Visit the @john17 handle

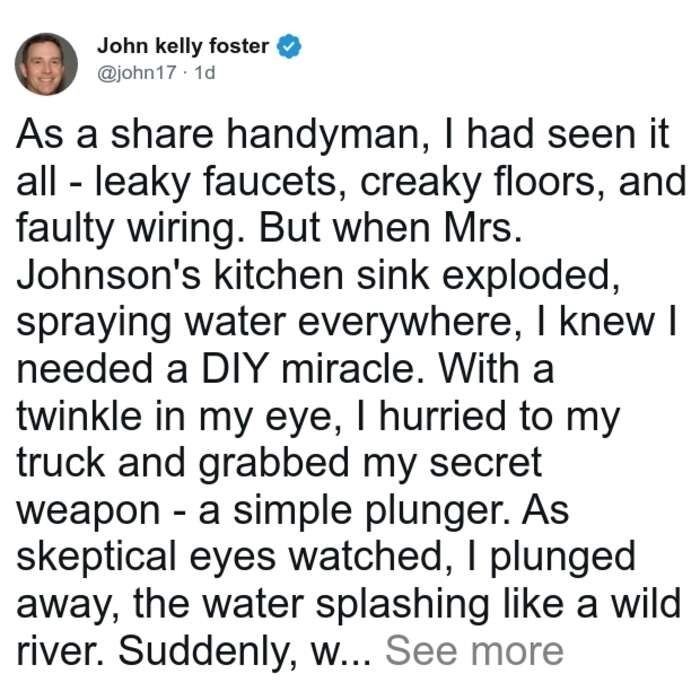tap(137, 72)
